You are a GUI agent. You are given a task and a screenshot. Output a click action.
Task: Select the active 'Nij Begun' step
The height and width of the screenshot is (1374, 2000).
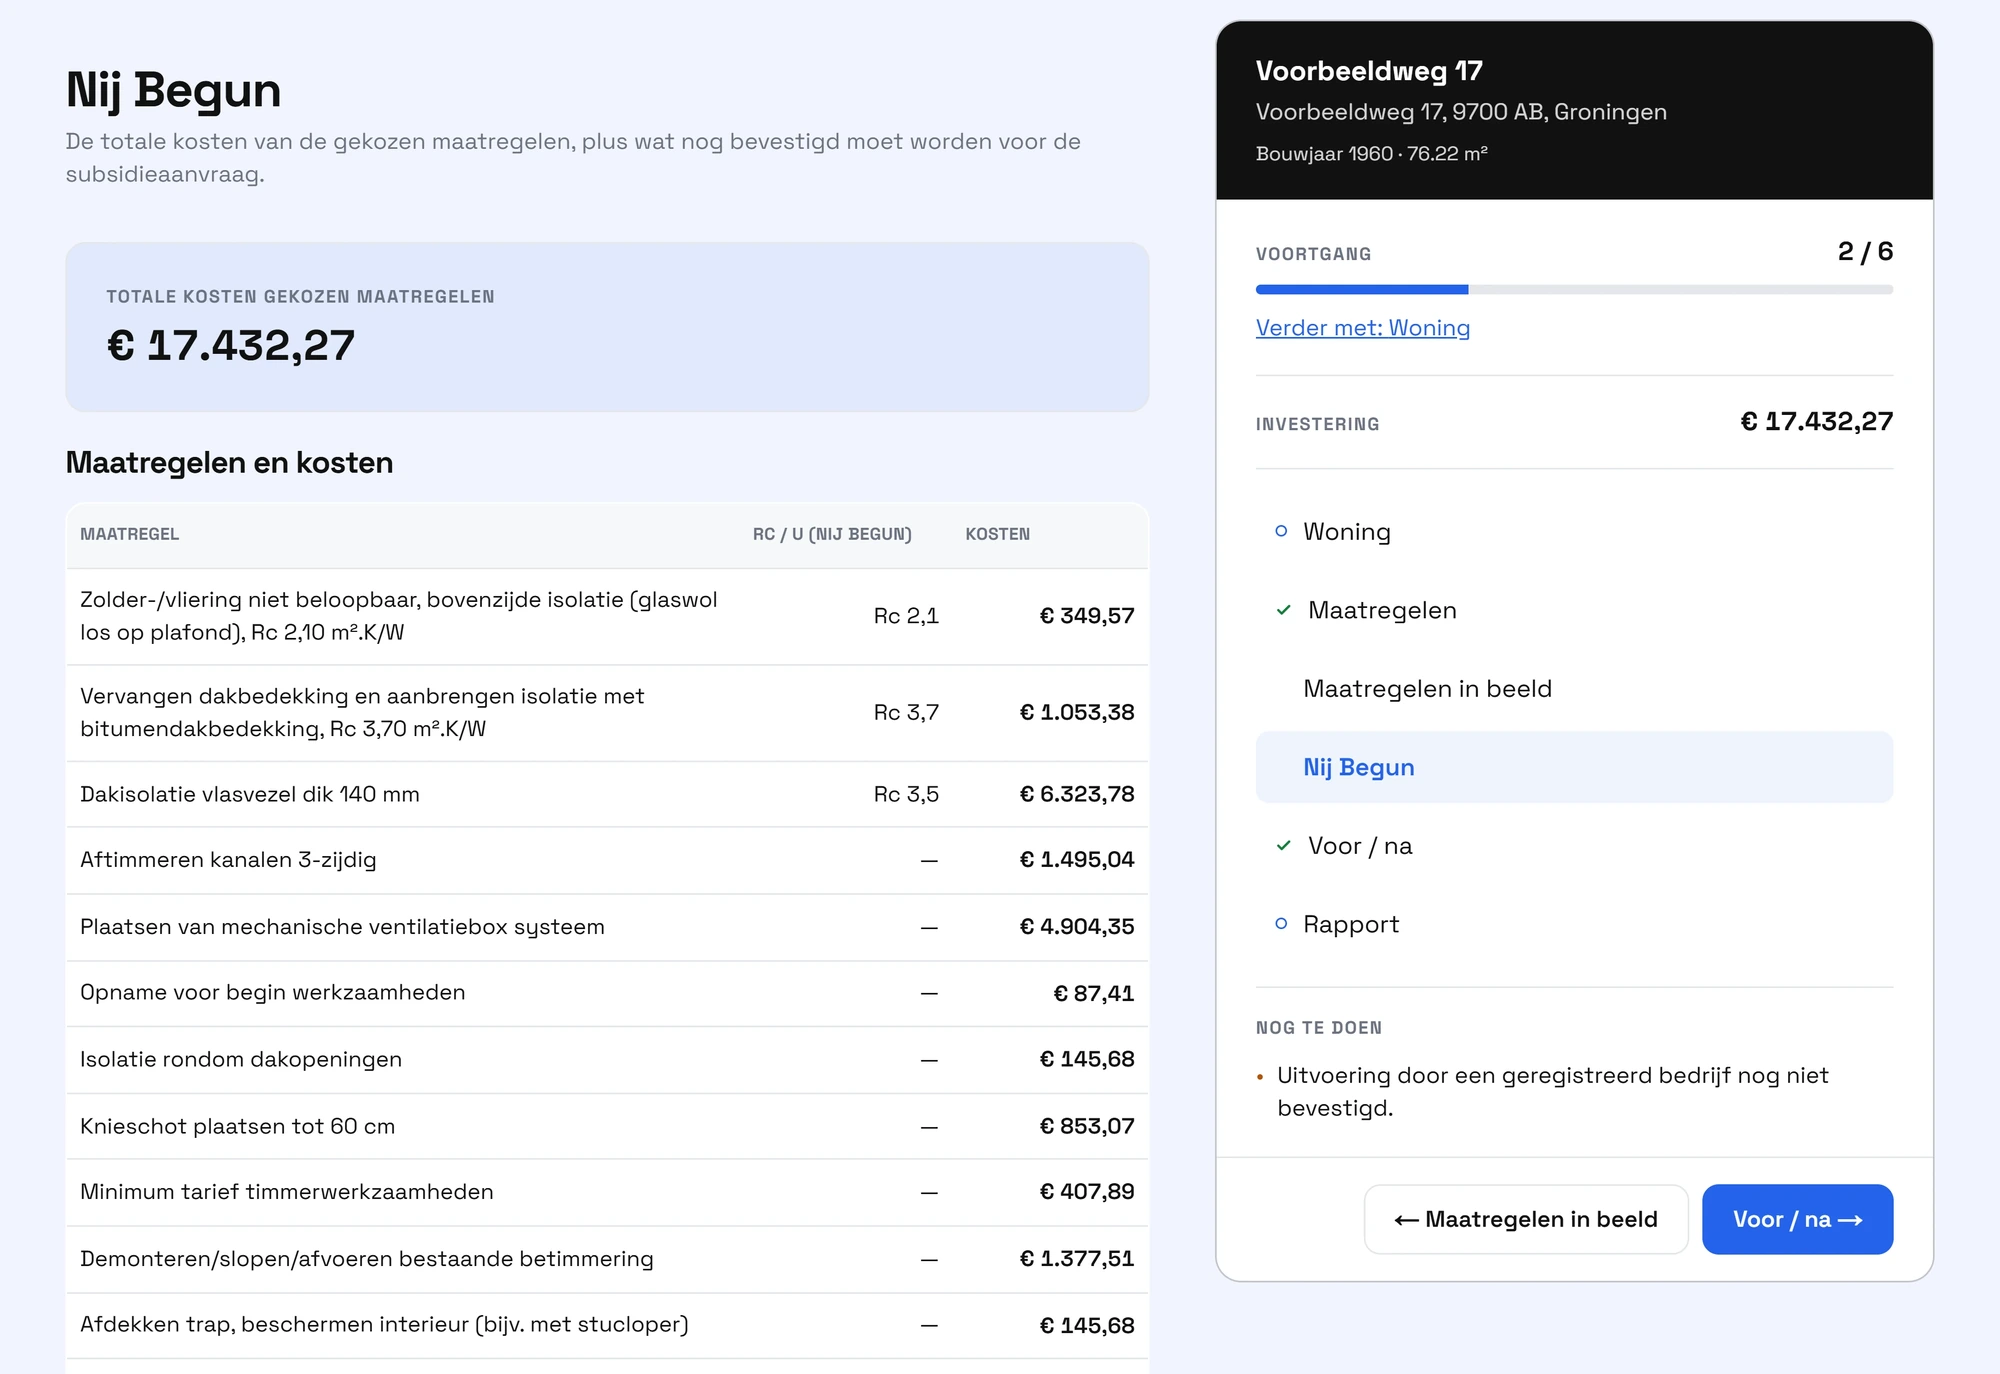(1574, 767)
